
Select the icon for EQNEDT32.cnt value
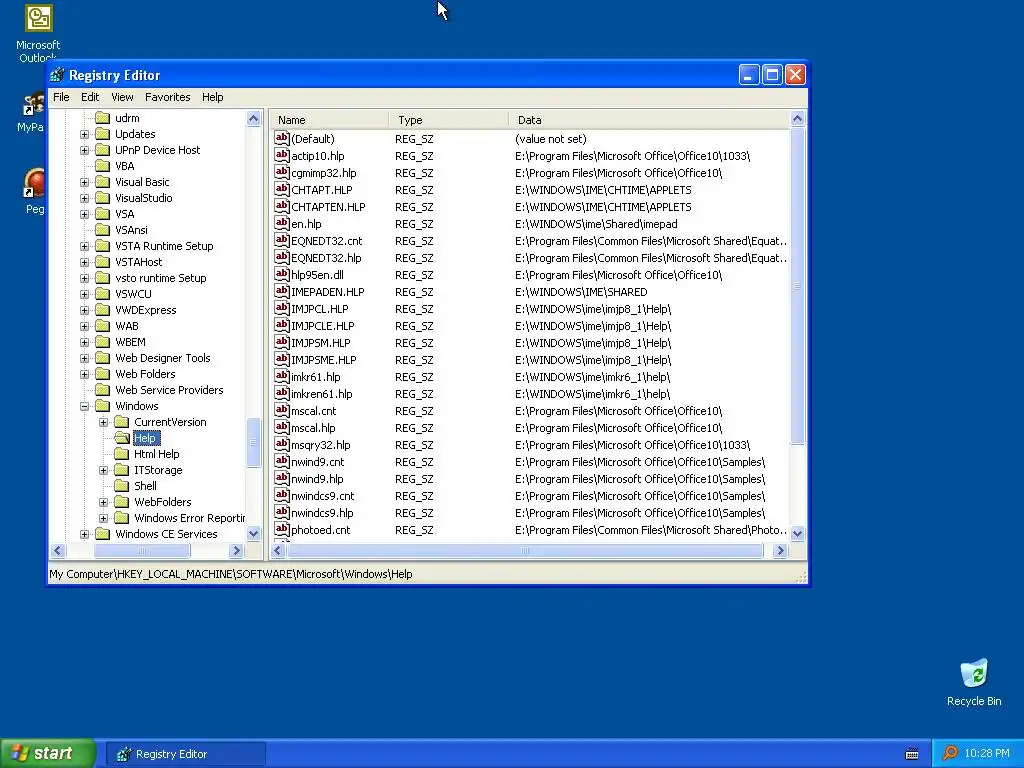click(x=281, y=240)
